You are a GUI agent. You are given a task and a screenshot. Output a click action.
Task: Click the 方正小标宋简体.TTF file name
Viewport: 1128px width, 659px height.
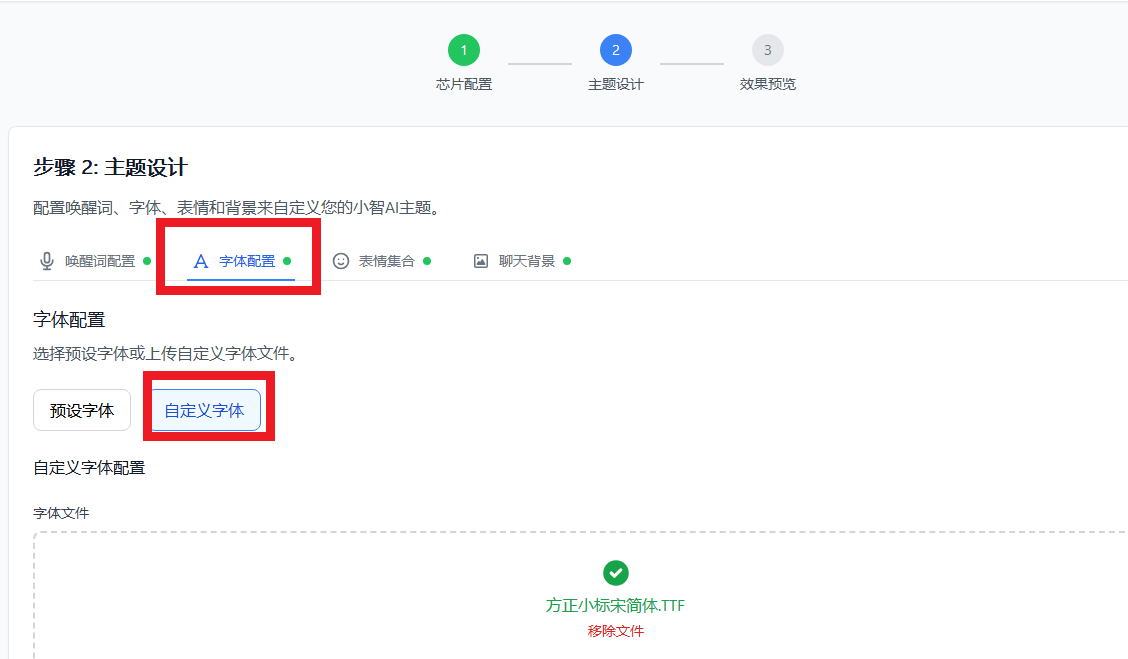[616, 605]
